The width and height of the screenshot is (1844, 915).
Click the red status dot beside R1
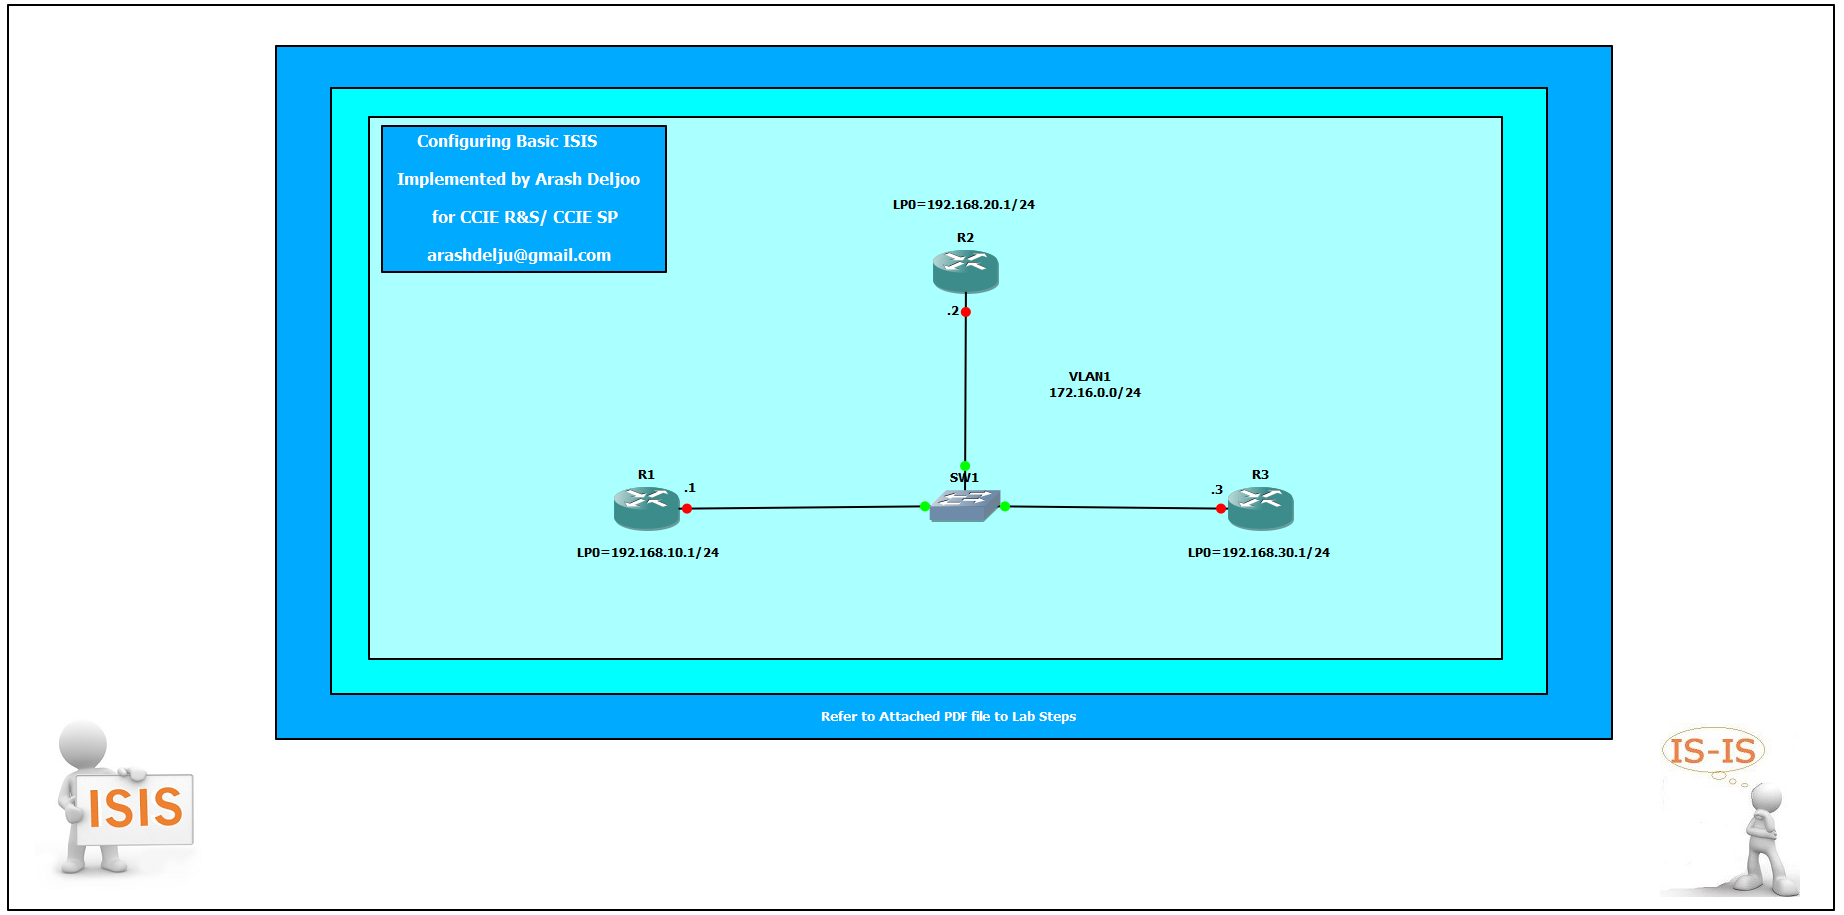687,509
